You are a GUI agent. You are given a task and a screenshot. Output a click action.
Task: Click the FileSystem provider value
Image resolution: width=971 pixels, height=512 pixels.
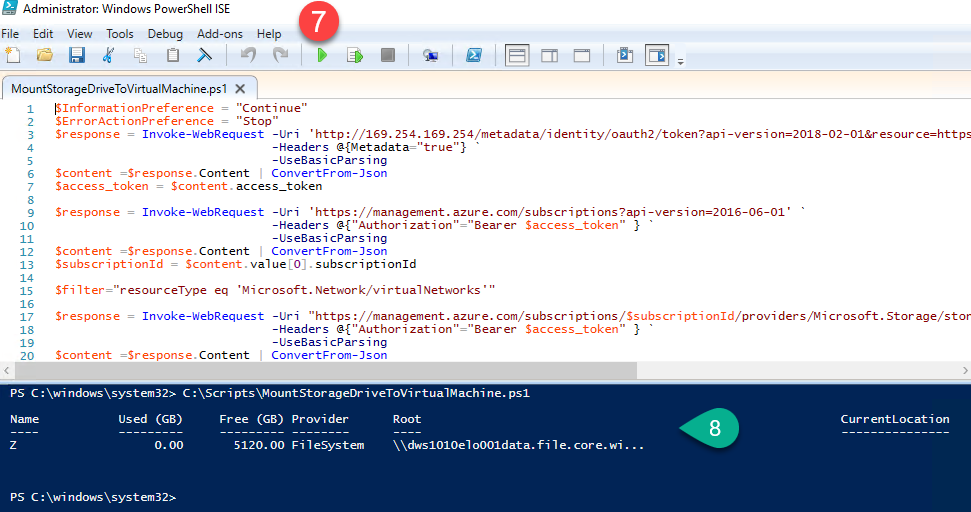(x=328, y=445)
